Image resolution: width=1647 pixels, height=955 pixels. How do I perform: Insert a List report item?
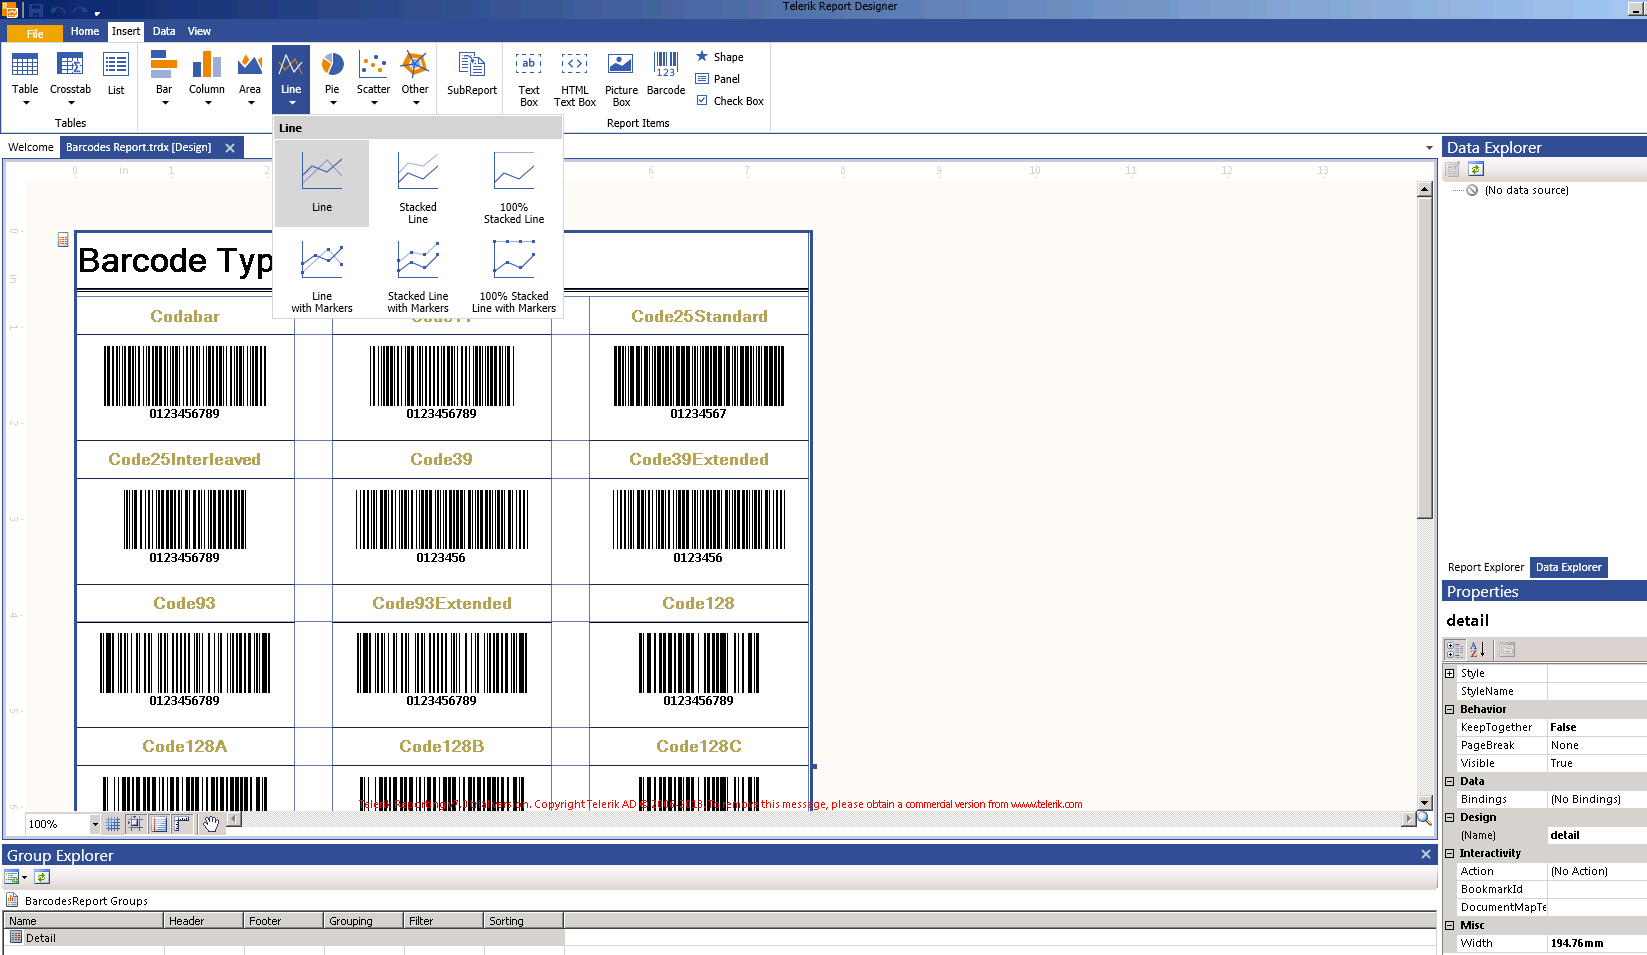(x=116, y=75)
